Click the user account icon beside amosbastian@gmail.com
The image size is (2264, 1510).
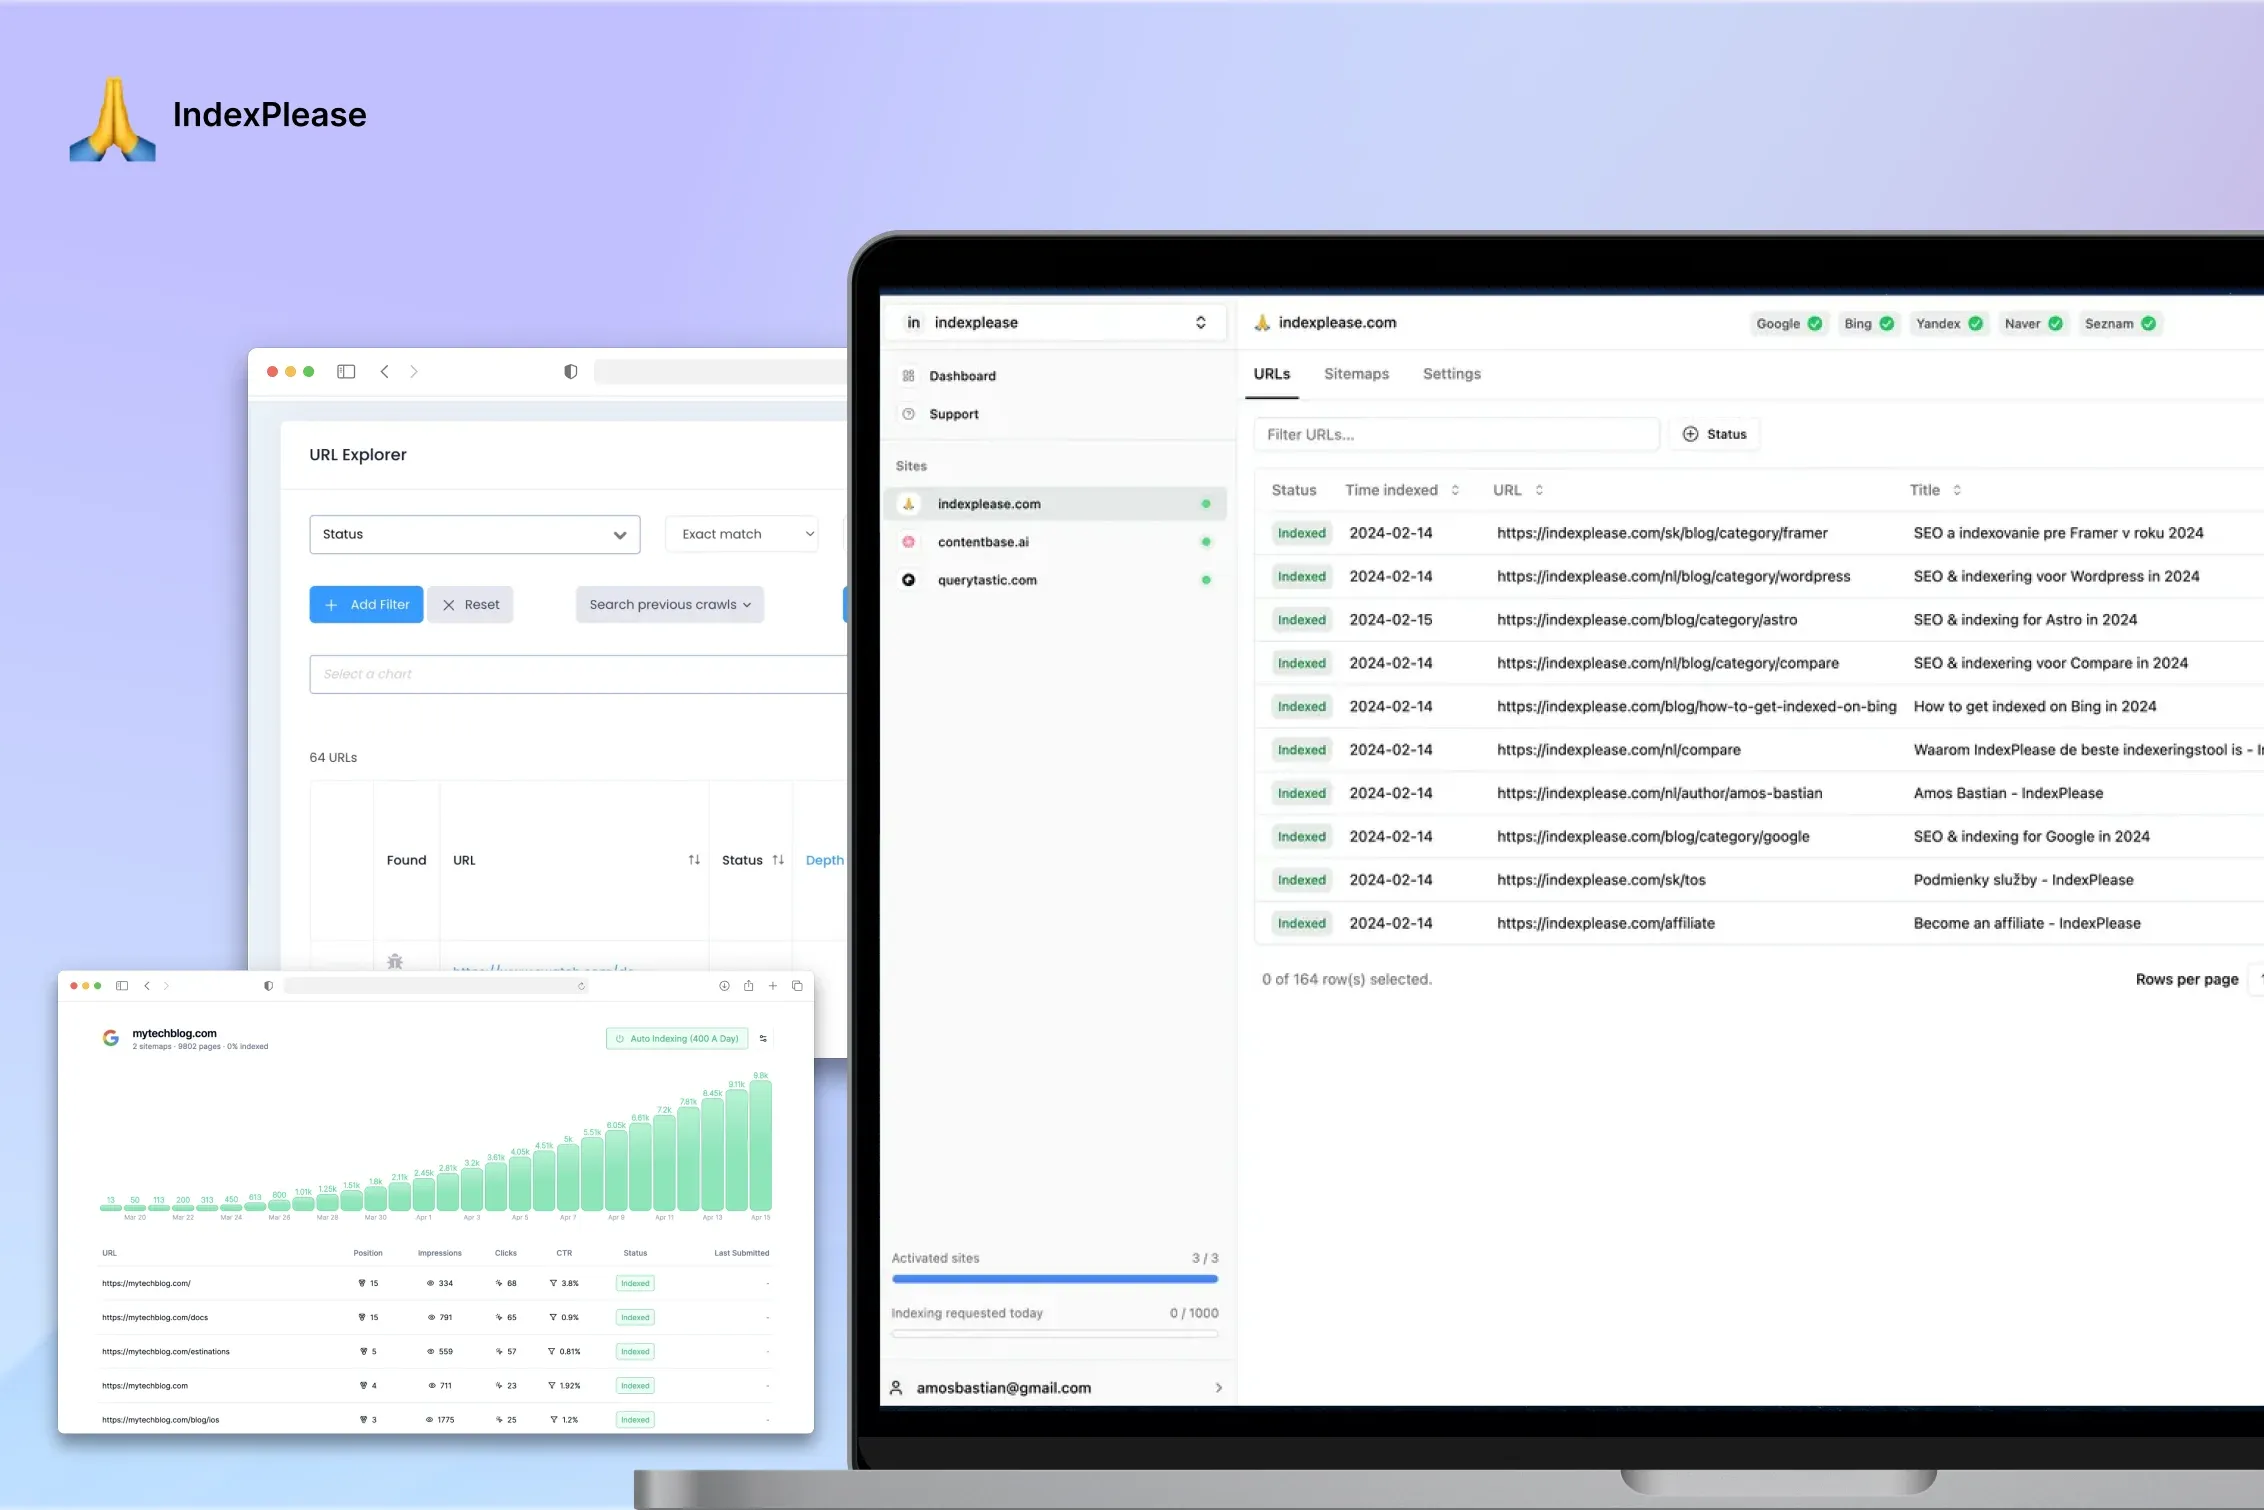click(x=896, y=1388)
